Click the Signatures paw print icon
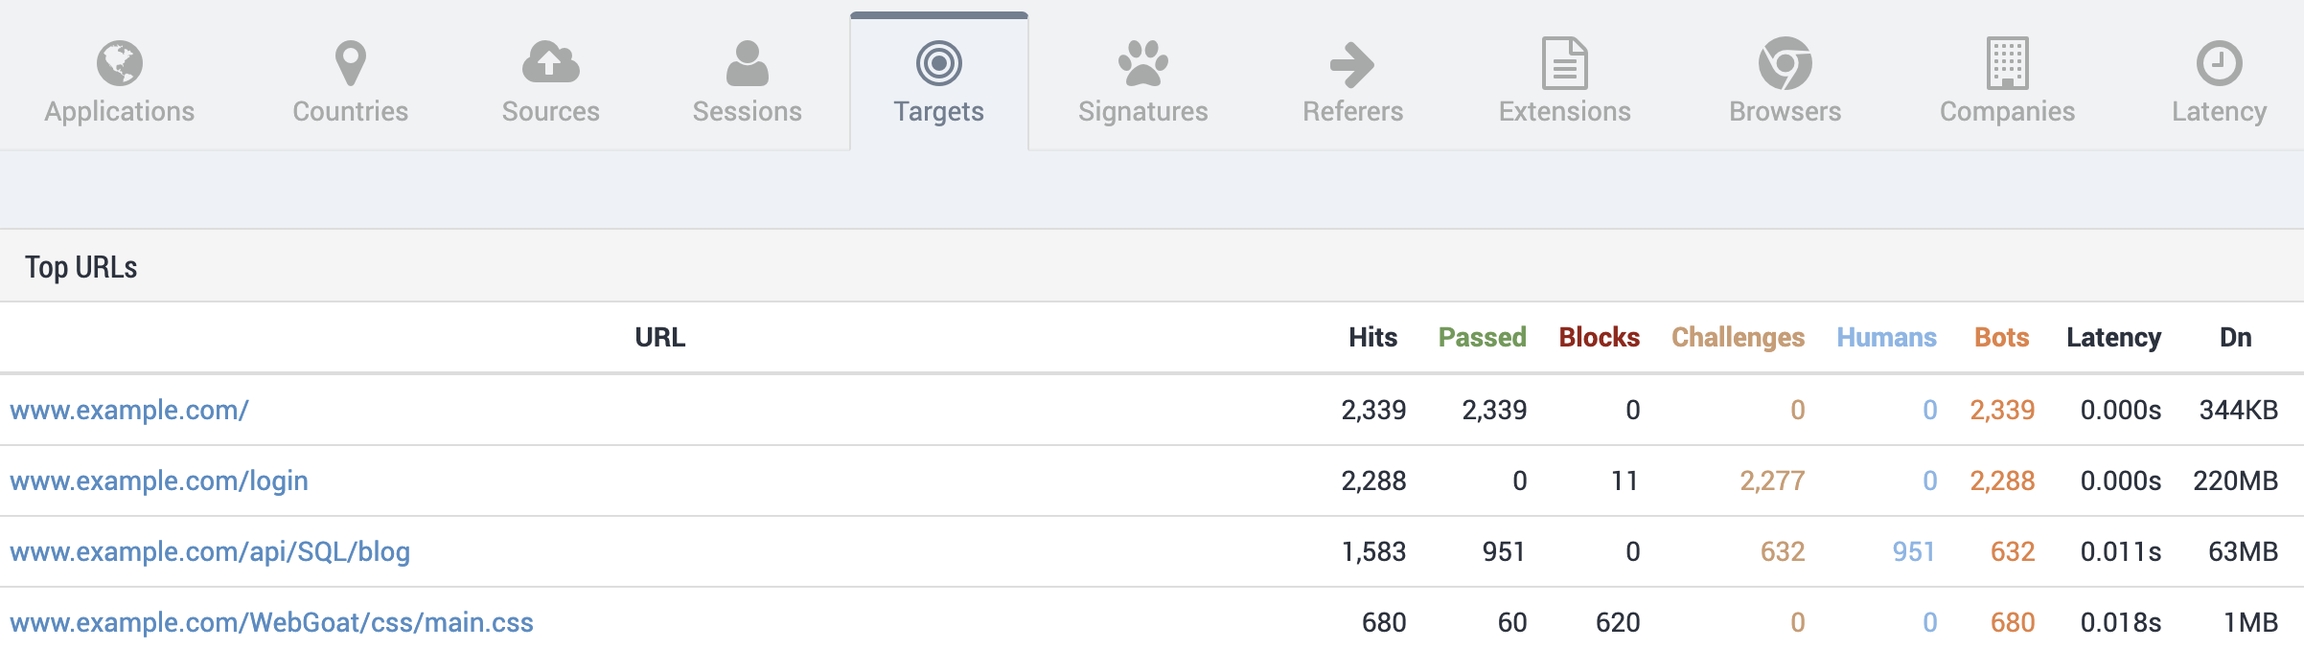The height and width of the screenshot is (648, 2304). [1143, 63]
